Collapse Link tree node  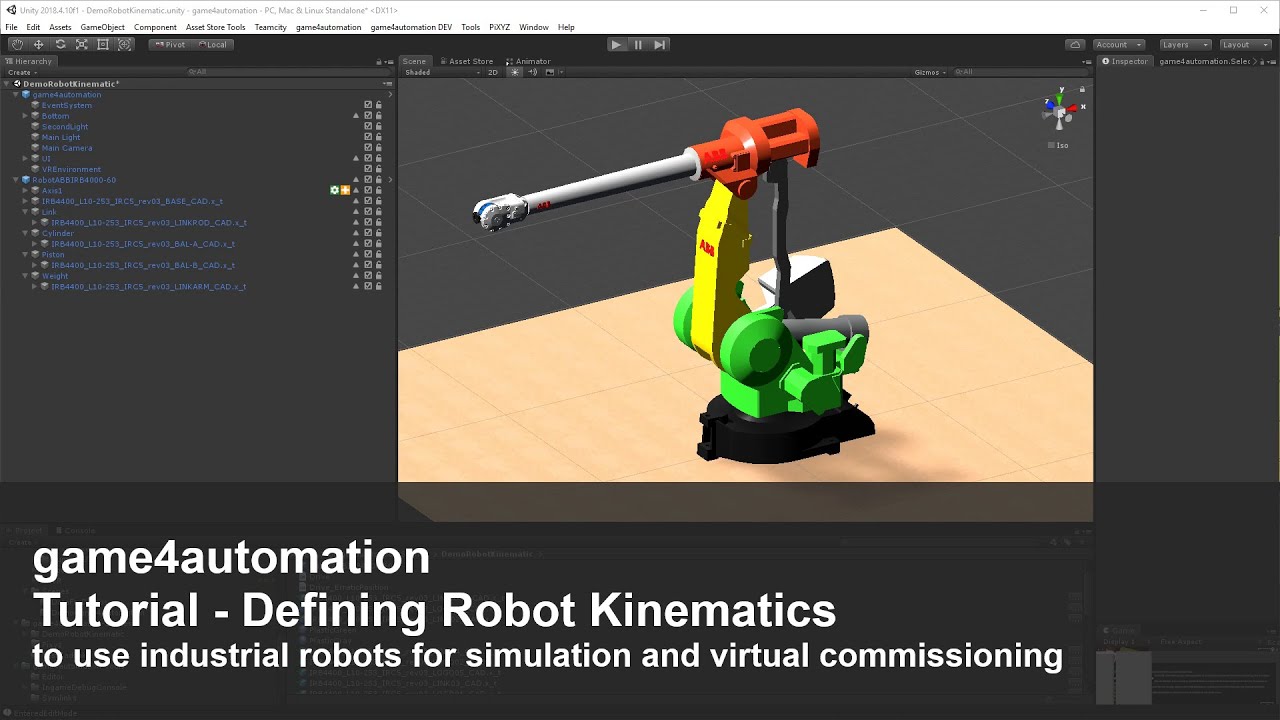pos(26,212)
